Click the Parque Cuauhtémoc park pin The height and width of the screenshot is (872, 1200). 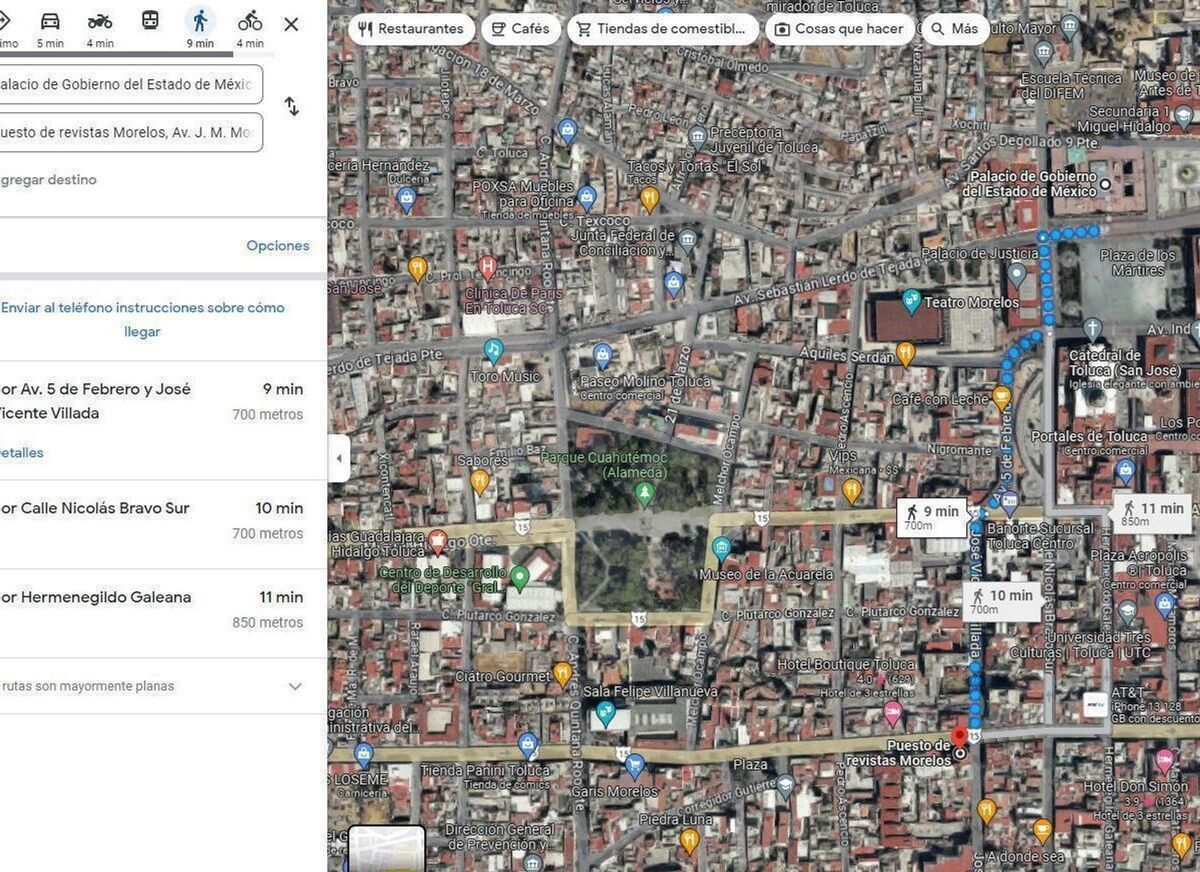point(645,493)
